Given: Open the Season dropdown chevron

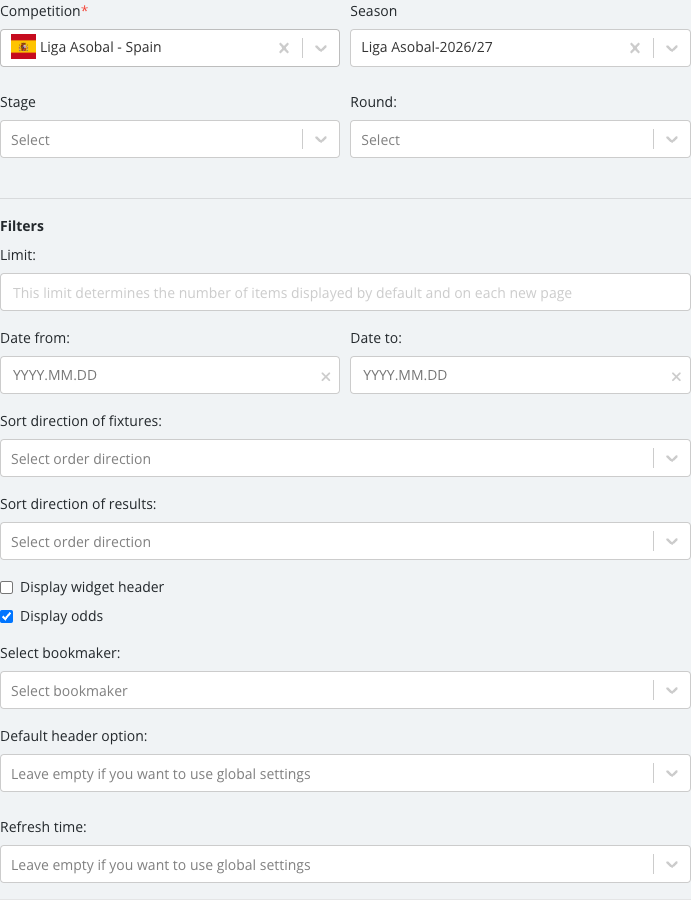Looking at the screenshot, I should coord(671,48).
